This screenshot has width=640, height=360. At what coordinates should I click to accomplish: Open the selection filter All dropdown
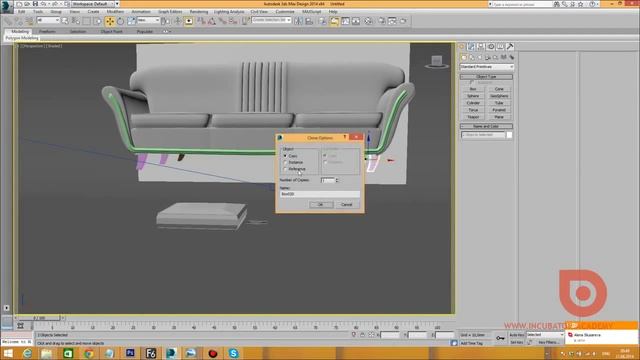[48, 20]
